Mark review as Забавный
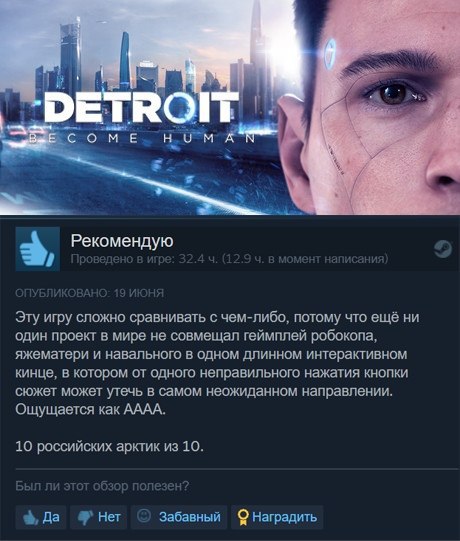 179,517
